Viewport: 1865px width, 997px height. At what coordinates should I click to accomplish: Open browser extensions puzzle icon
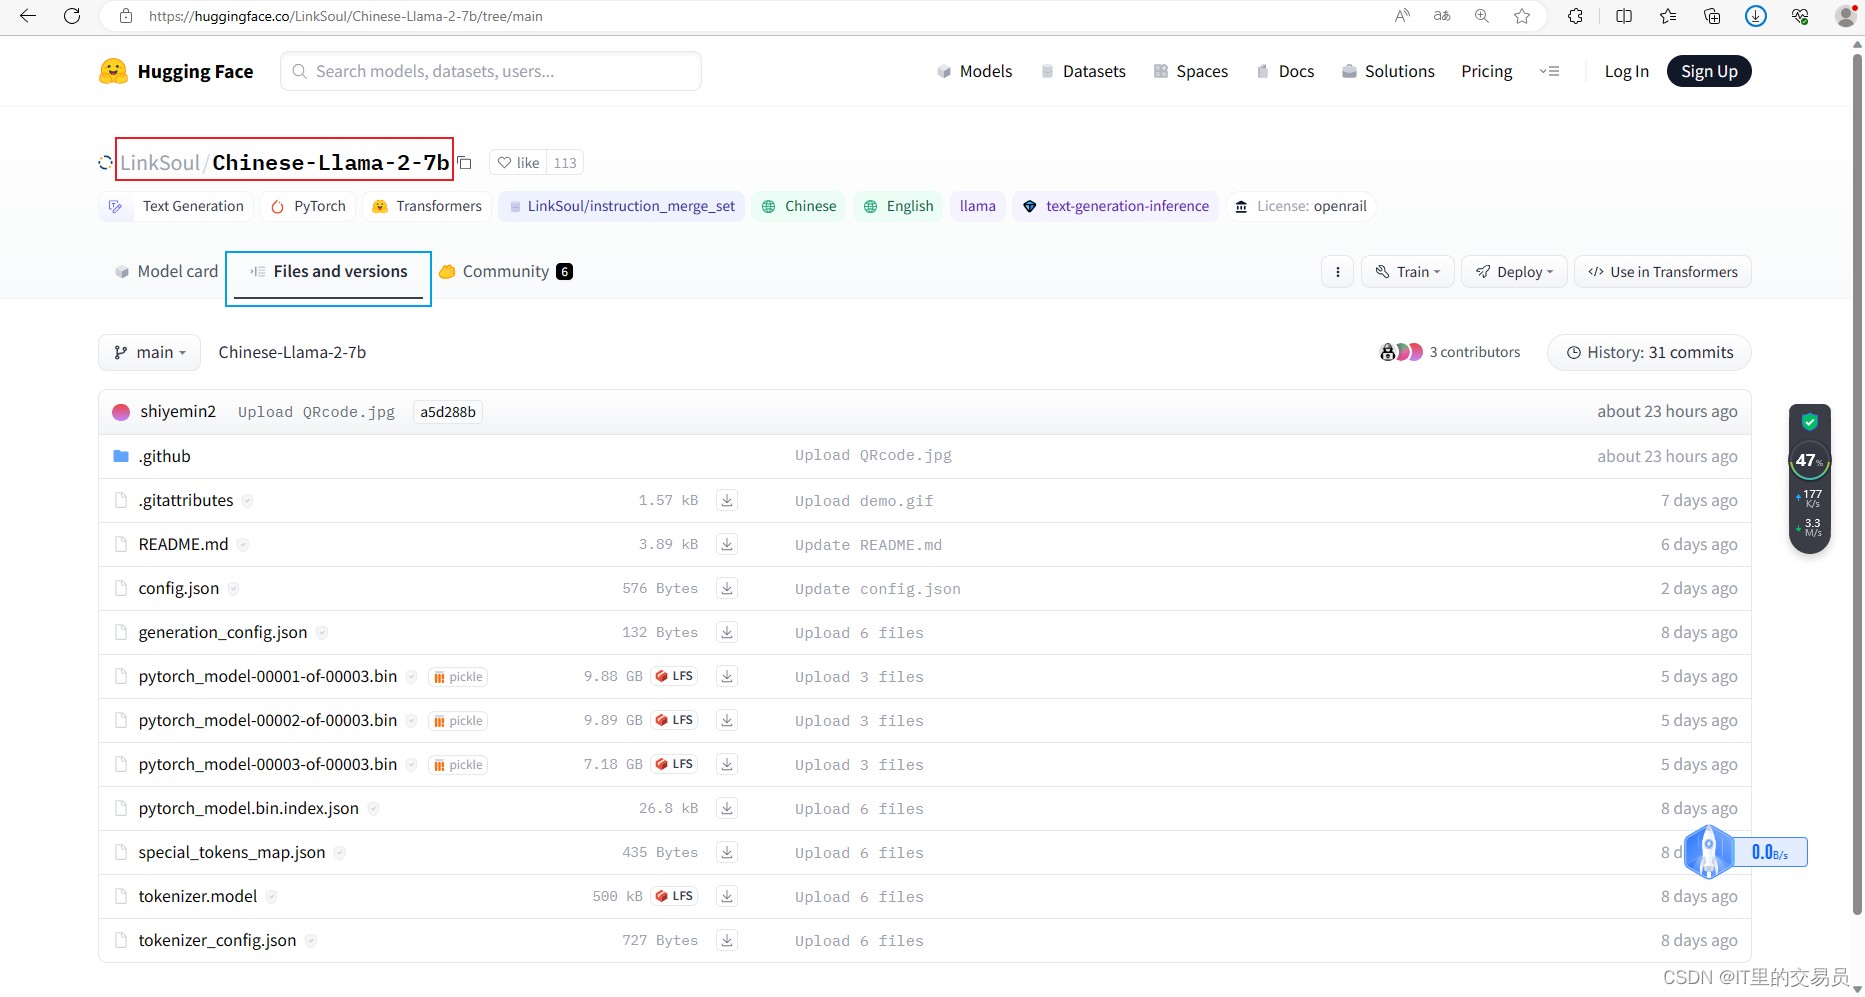[1575, 16]
